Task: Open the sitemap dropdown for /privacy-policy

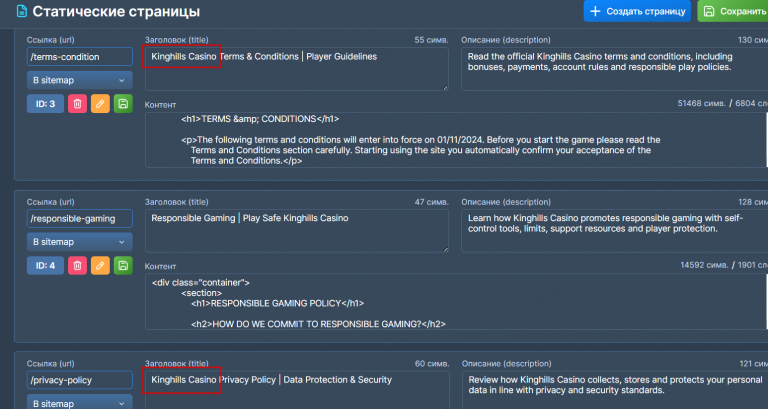Action: [80, 402]
